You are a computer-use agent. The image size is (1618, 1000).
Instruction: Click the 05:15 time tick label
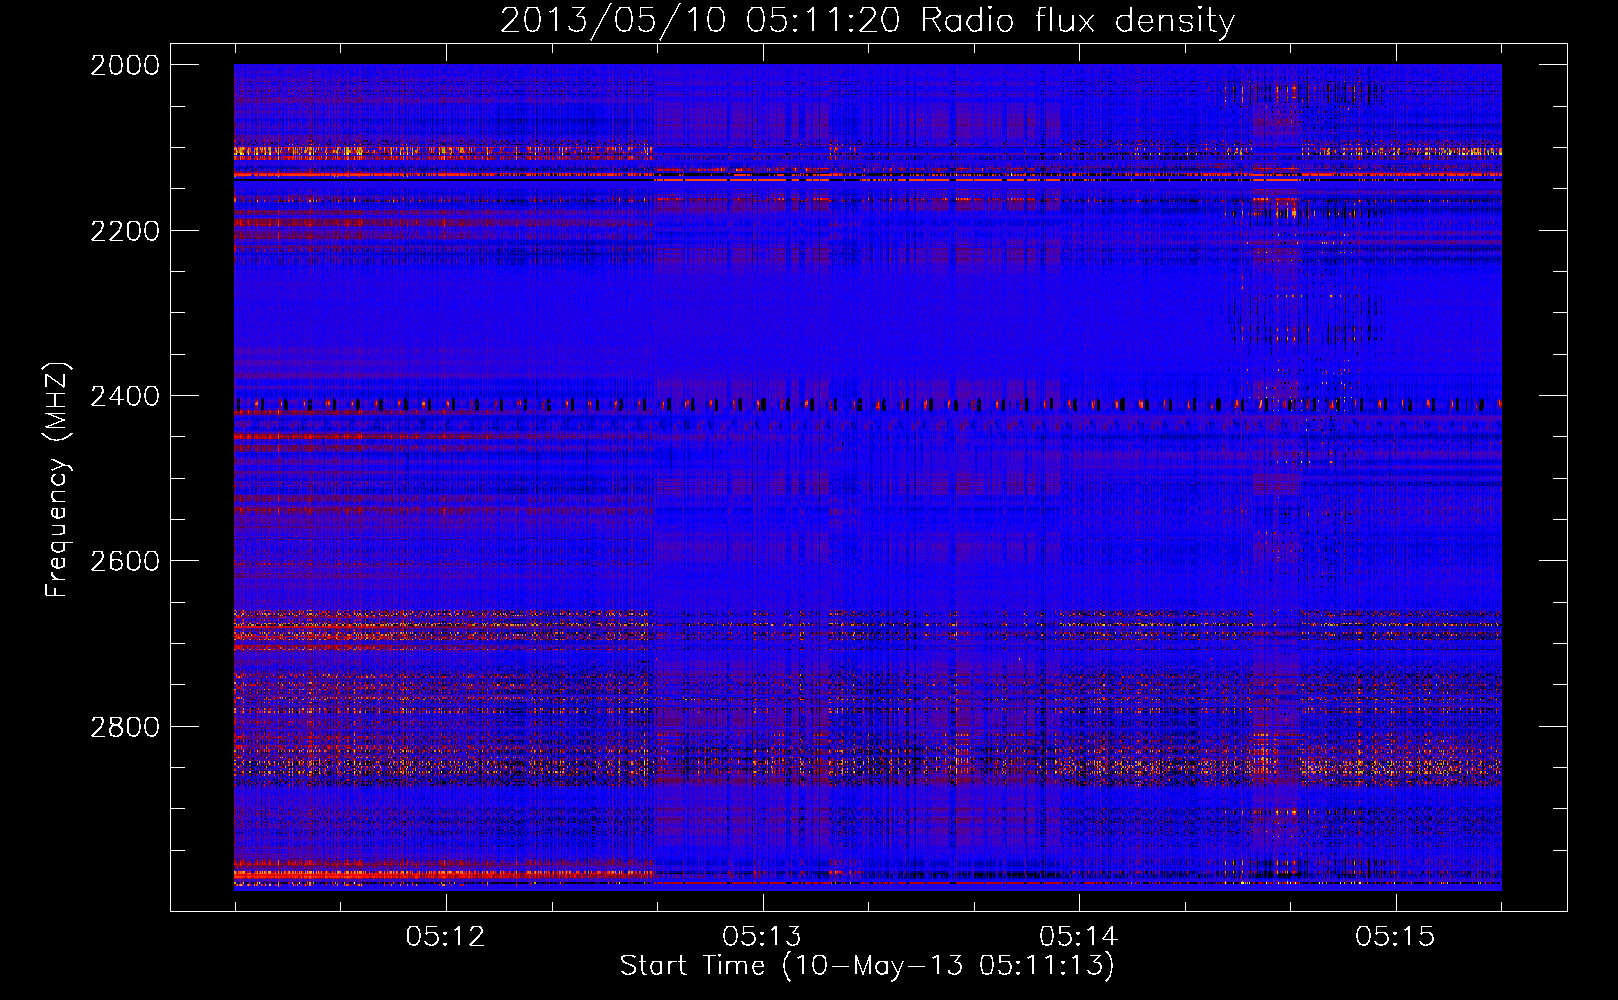pyautogui.click(x=1396, y=937)
